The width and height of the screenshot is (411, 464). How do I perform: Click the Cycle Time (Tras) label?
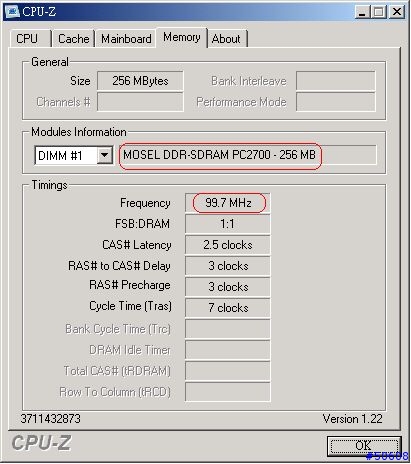130,306
